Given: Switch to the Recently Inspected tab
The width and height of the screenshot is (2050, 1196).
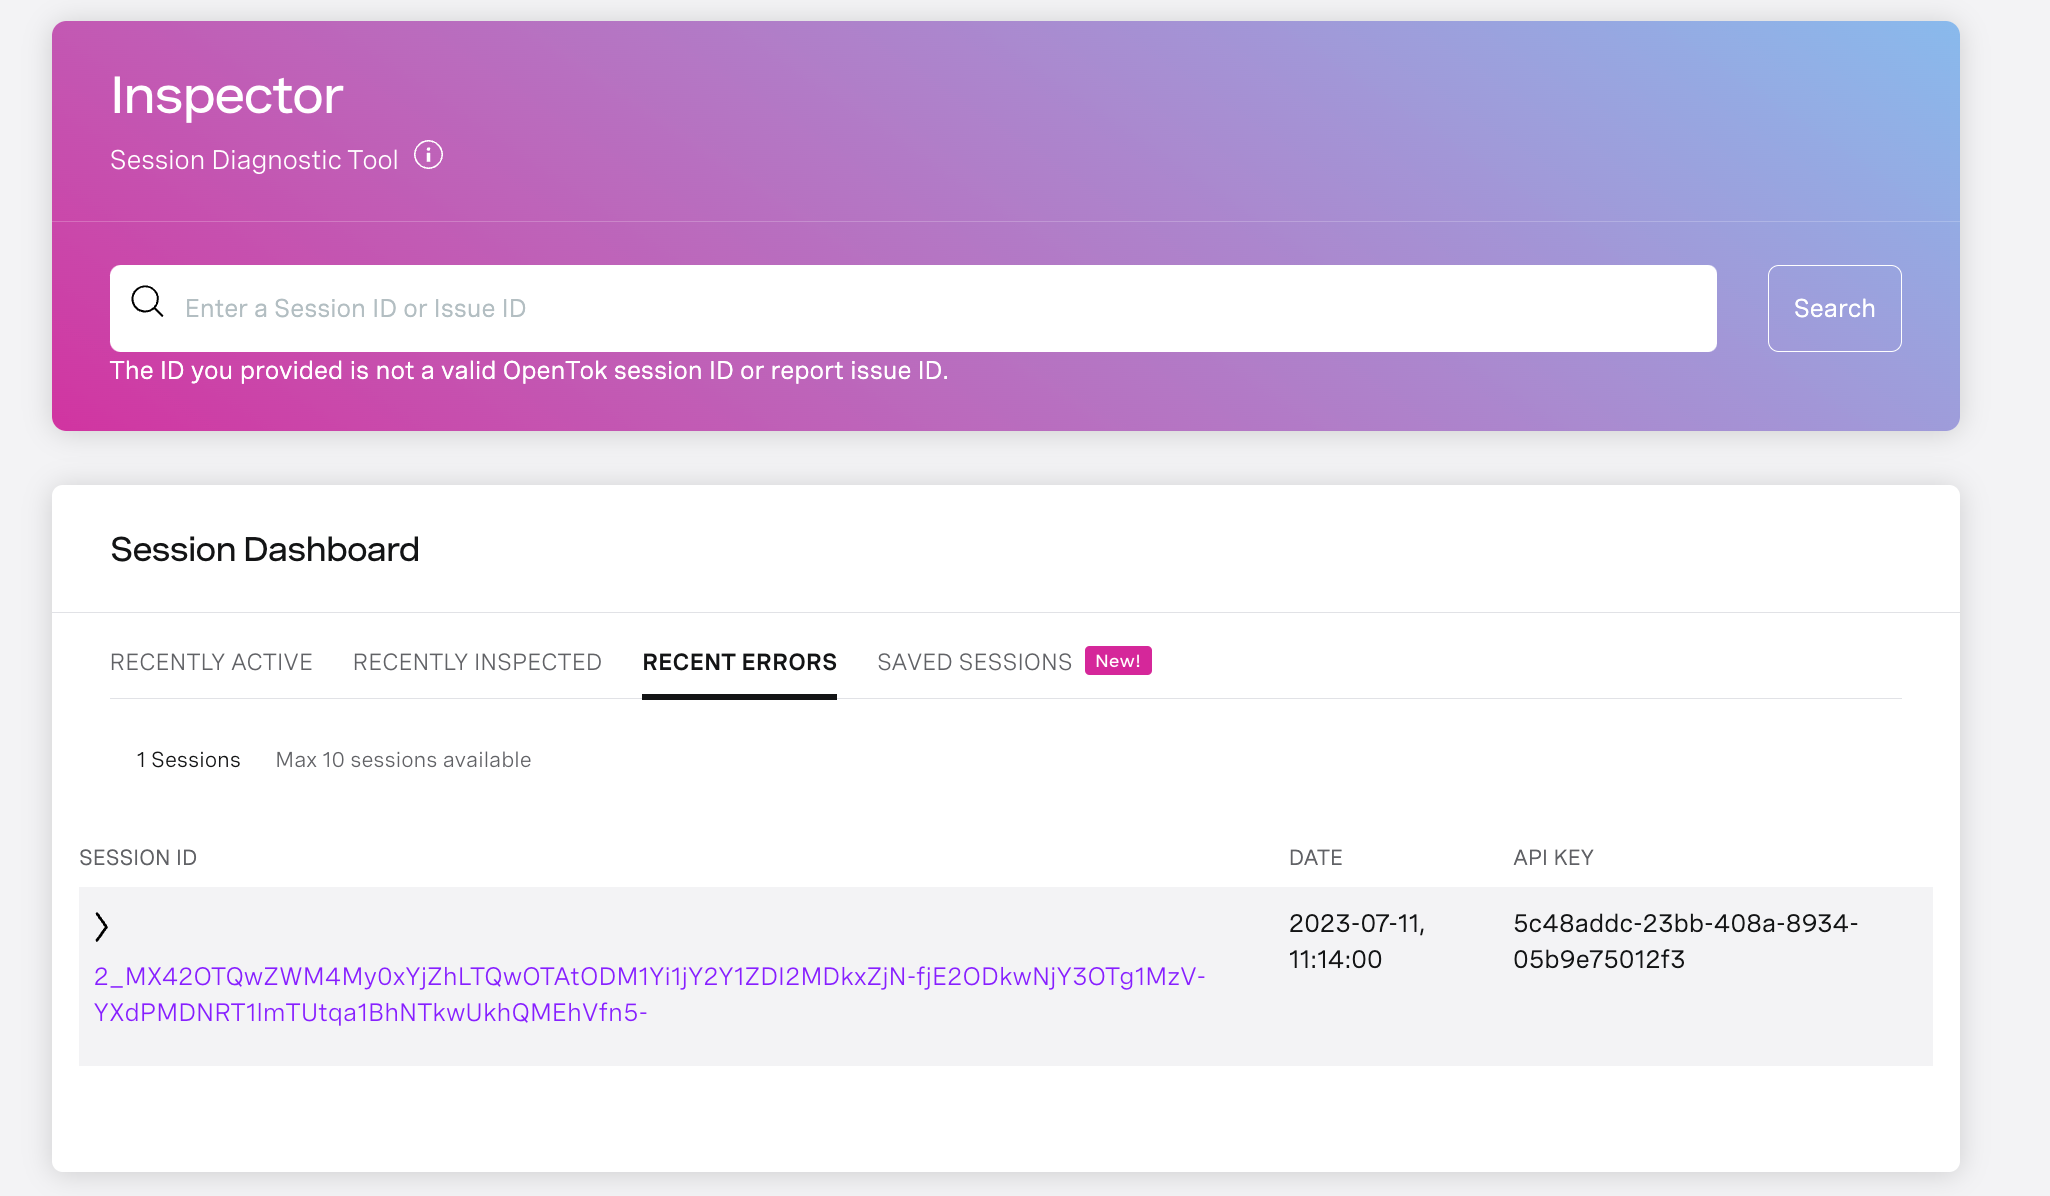Looking at the screenshot, I should tap(477, 661).
